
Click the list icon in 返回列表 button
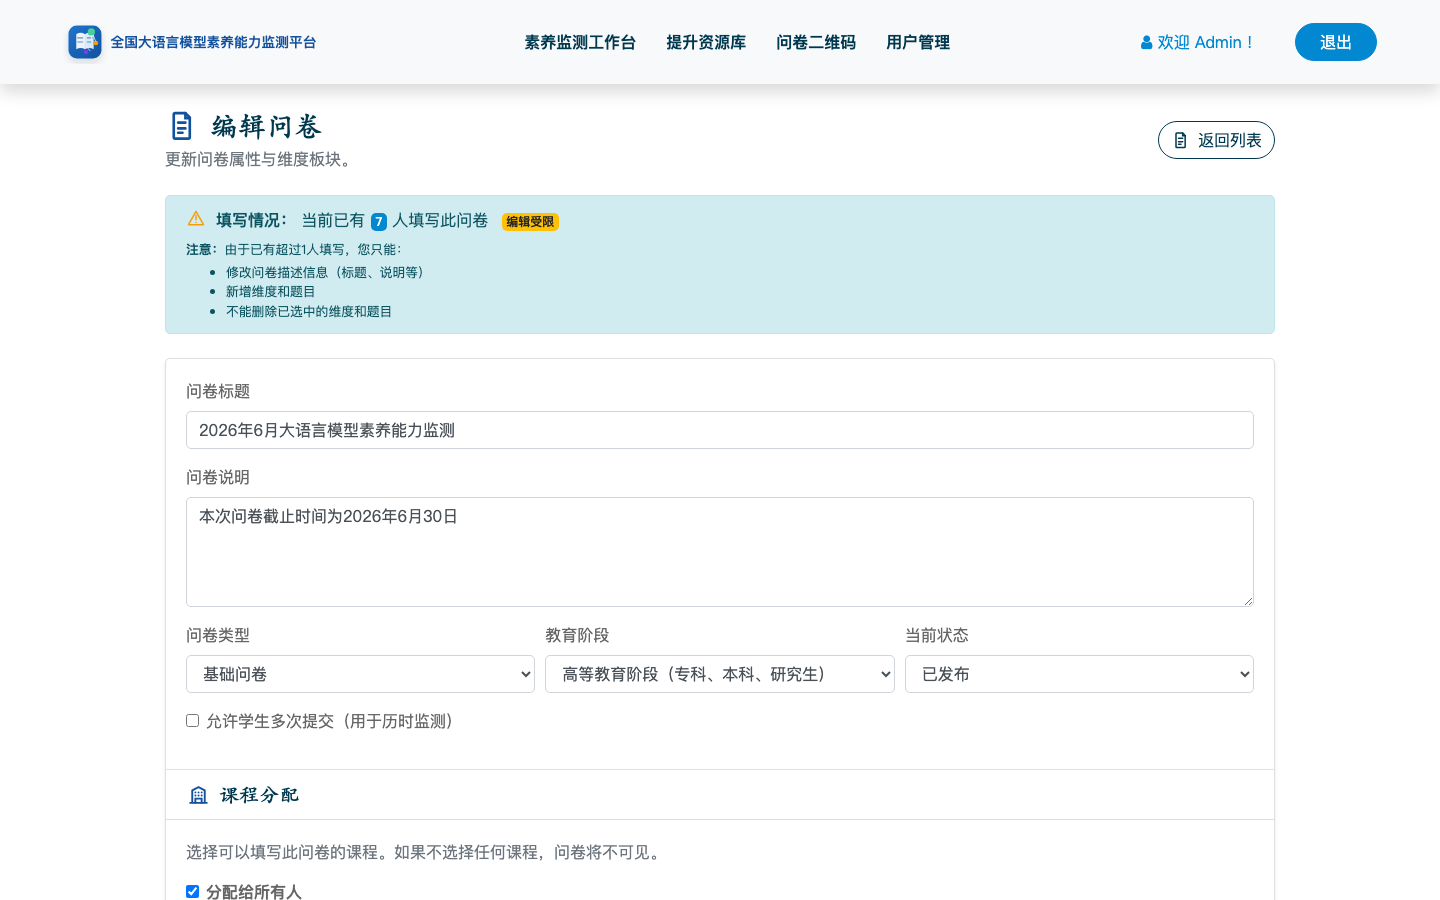(1180, 141)
